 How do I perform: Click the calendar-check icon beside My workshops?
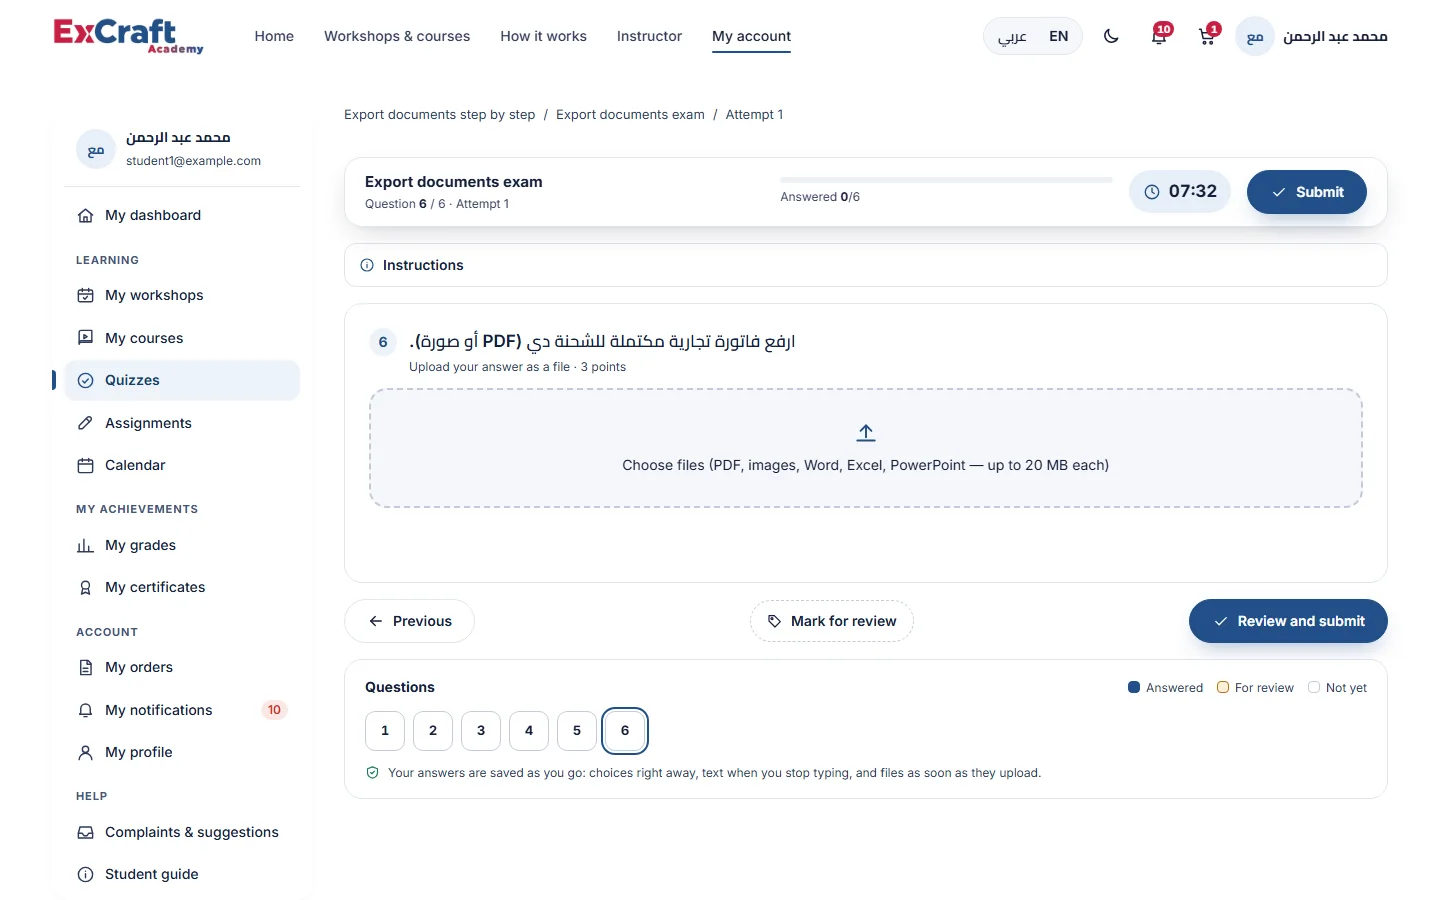86,295
